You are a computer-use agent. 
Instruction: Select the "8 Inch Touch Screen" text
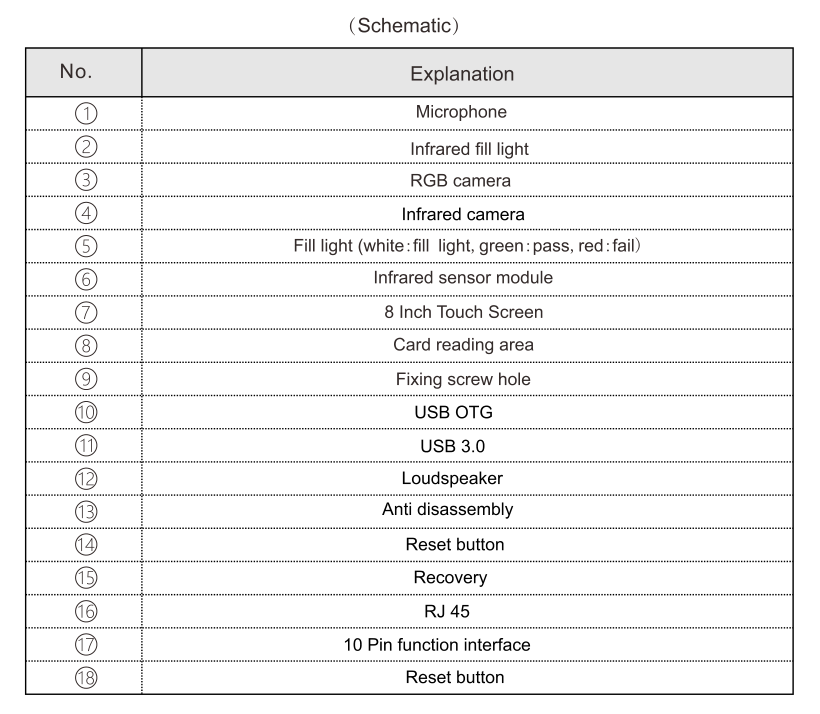[x=463, y=312]
